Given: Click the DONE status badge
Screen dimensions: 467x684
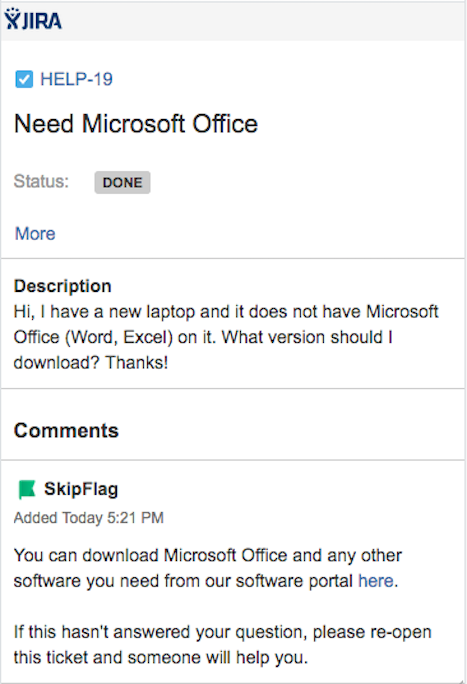Looking at the screenshot, I should [123, 182].
